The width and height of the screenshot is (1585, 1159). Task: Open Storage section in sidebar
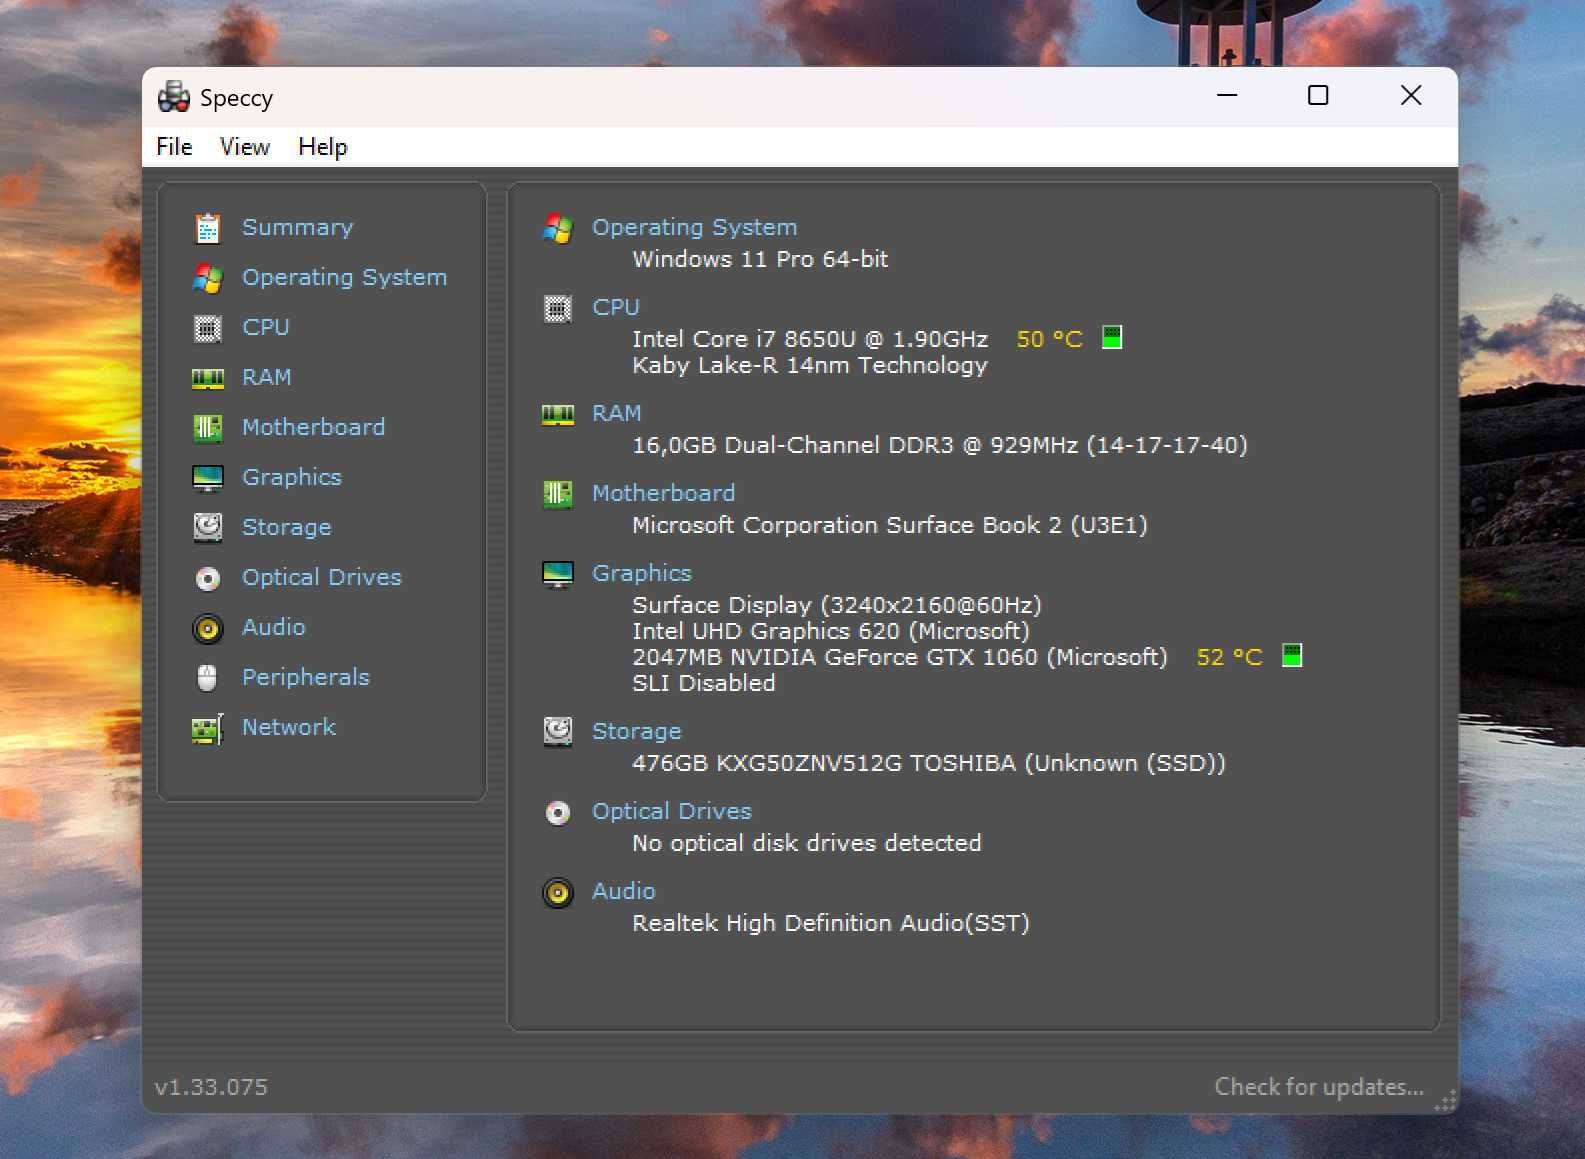[x=287, y=528]
